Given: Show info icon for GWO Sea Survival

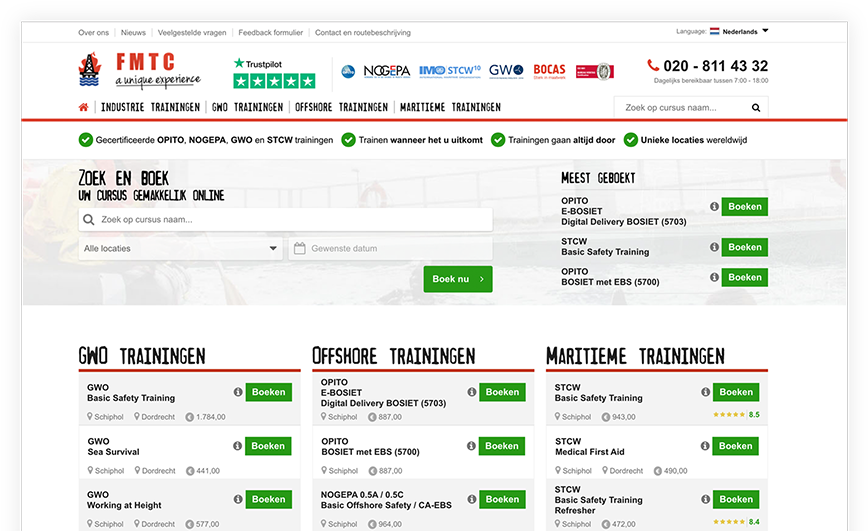Looking at the screenshot, I should pyautogui.click(x=238, y=446).
